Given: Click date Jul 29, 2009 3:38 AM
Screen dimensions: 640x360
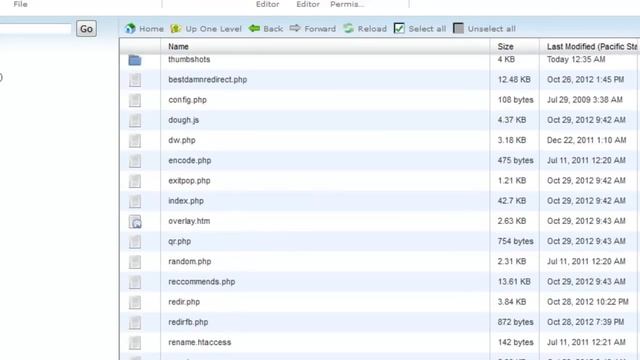Looking at the screenshot, I should pos(585,100).
